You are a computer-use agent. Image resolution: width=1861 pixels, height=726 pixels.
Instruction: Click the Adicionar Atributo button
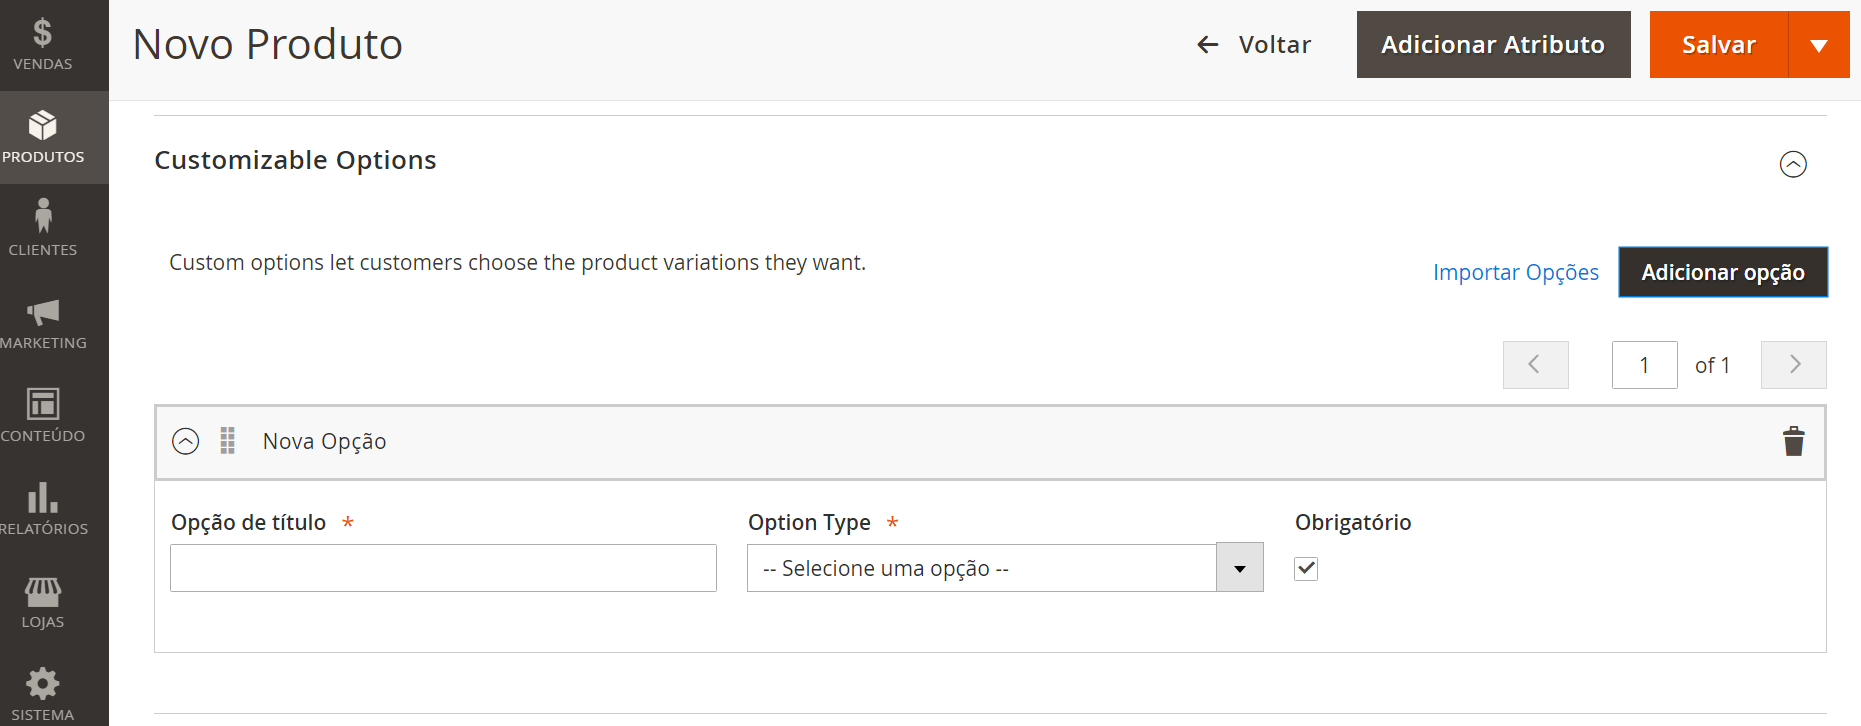coord(1493,45)
